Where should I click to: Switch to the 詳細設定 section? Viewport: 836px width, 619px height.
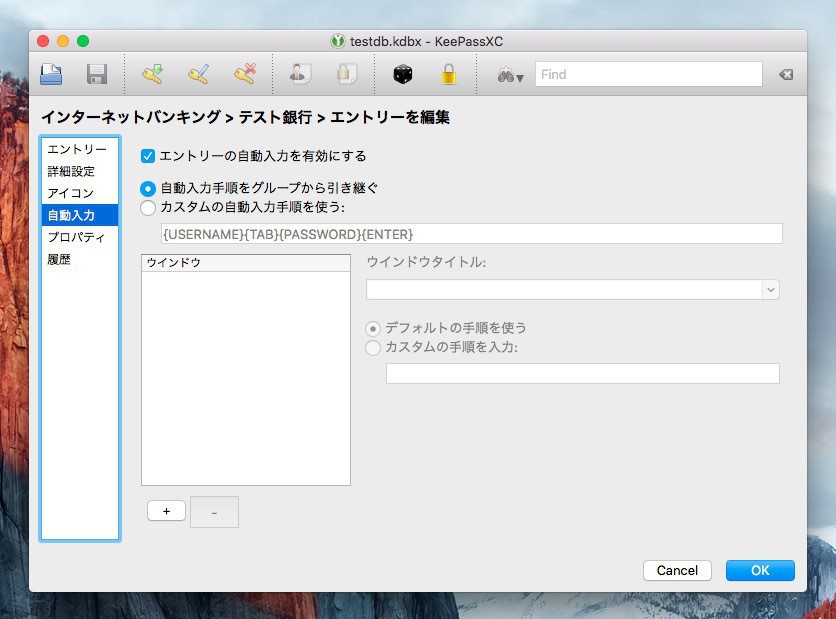point(71,171)
